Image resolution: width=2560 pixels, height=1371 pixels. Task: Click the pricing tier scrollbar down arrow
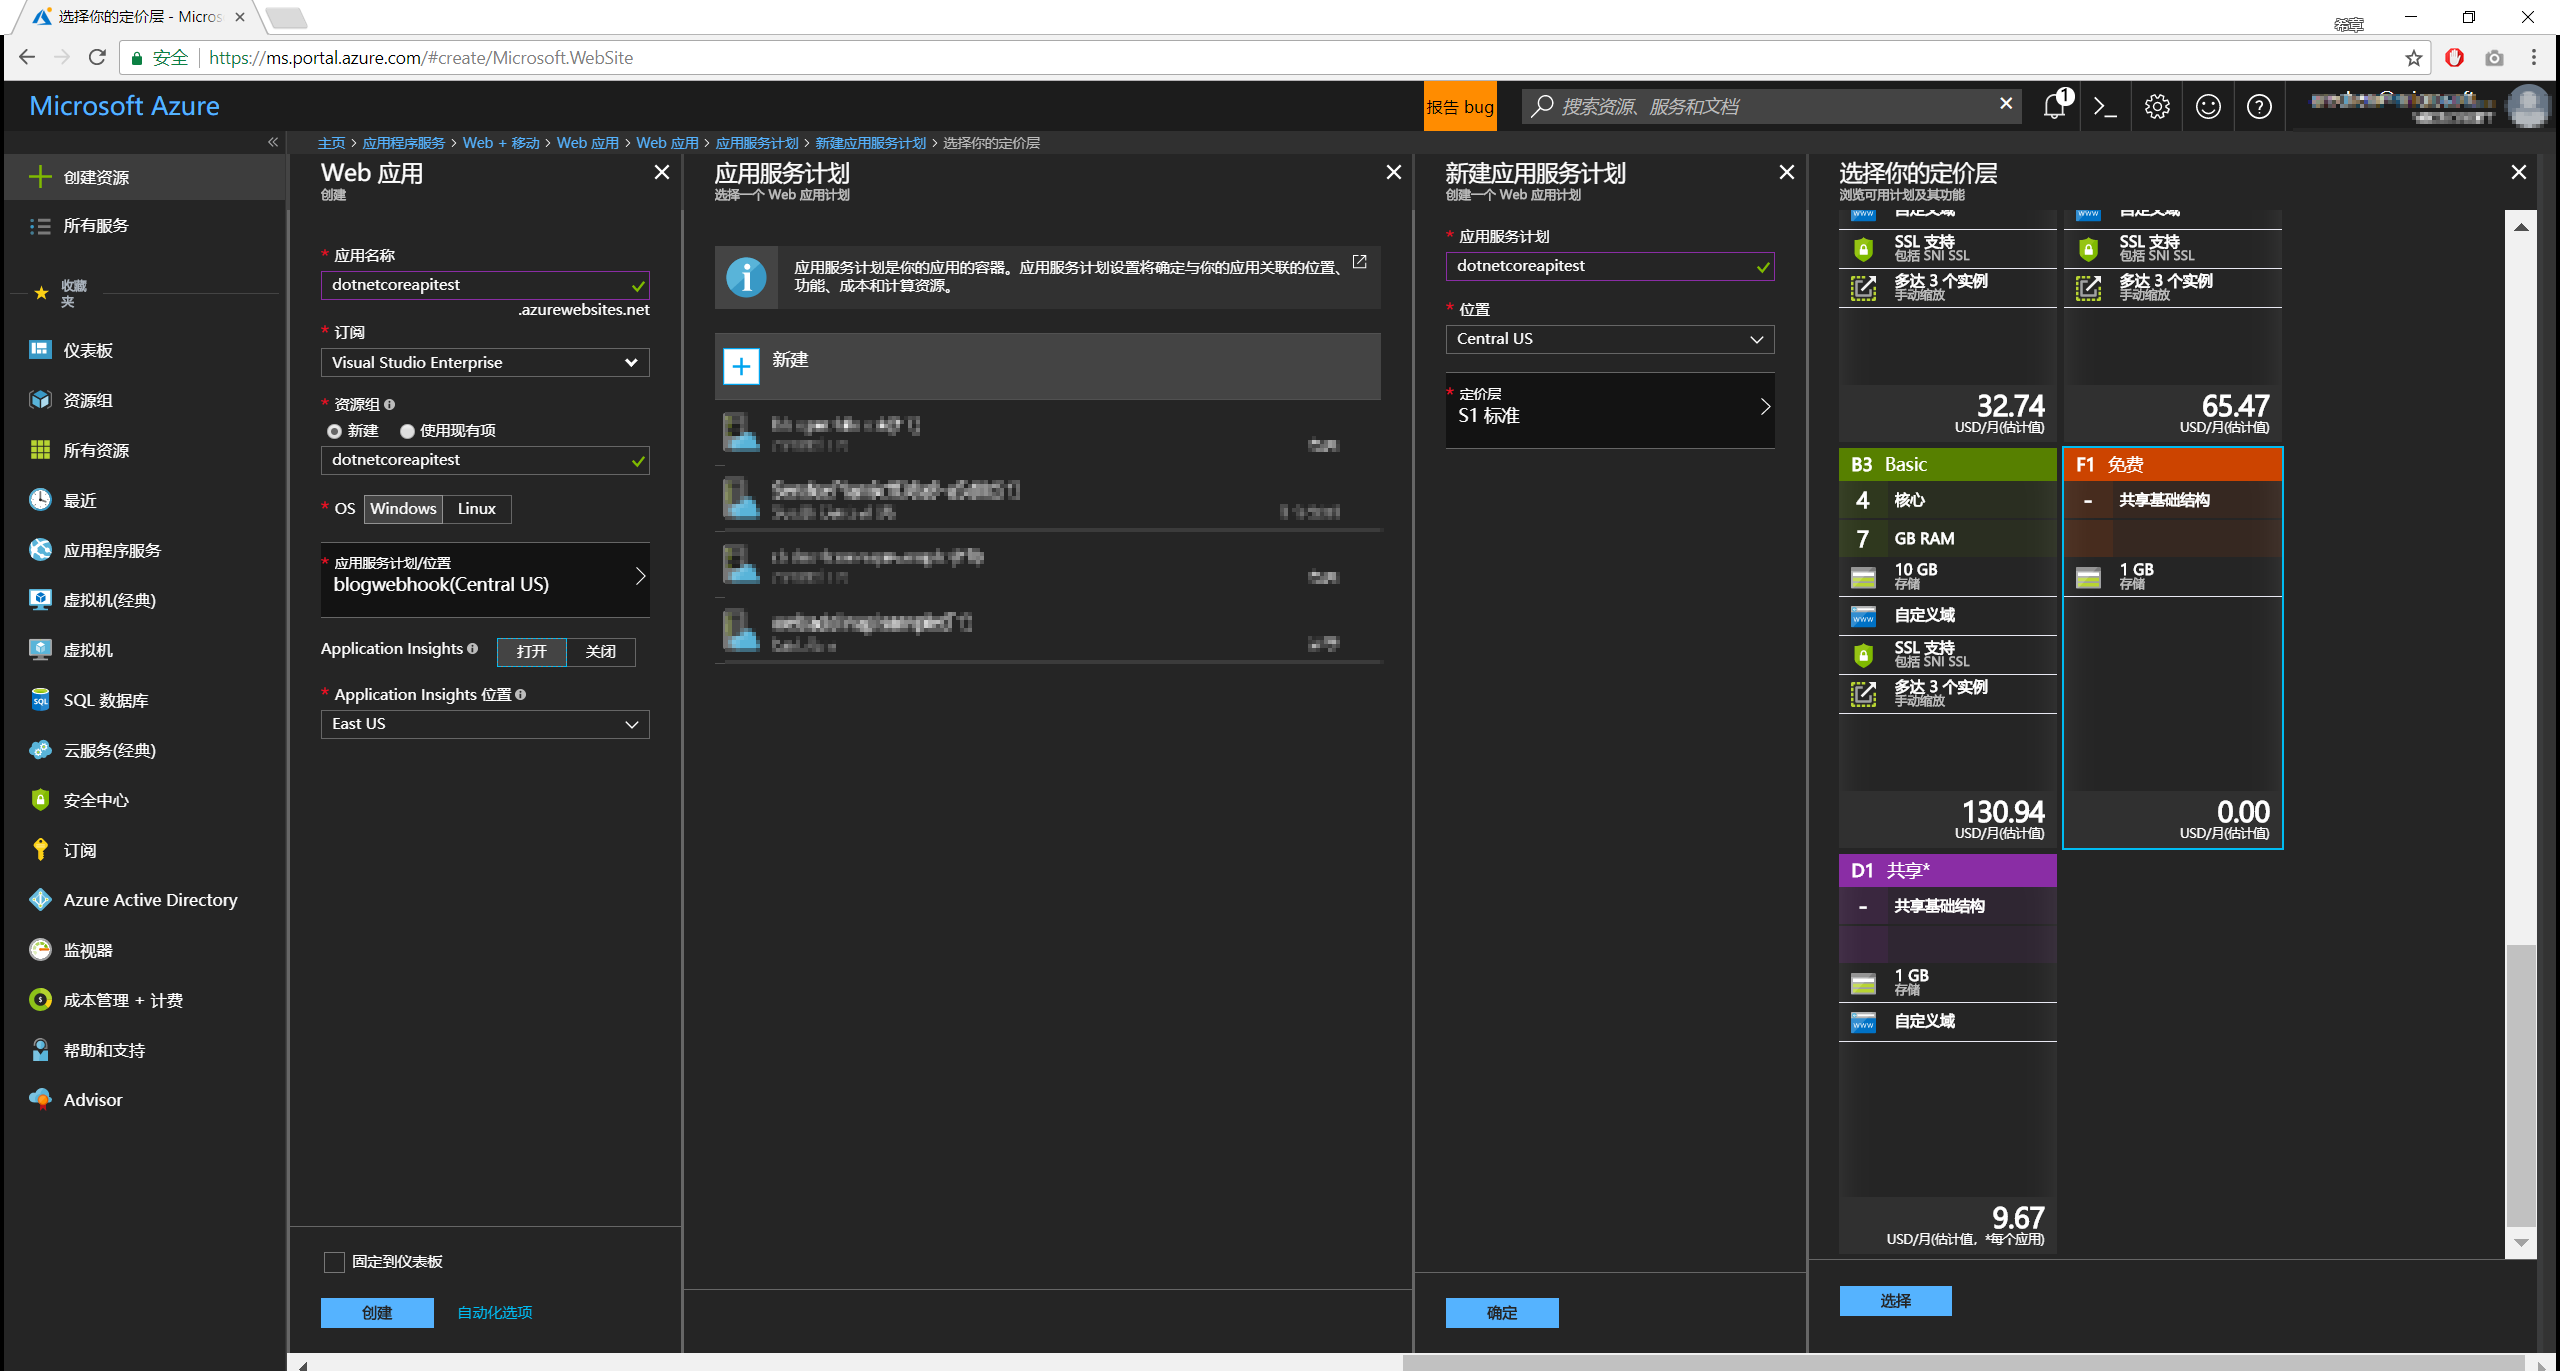[x=2521, y=1243]
